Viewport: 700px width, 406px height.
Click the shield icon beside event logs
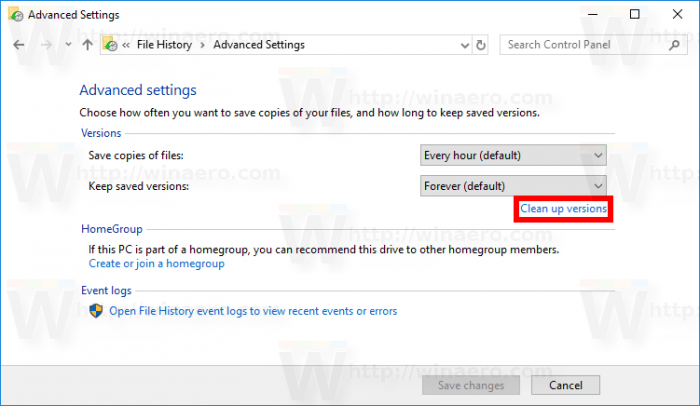point(97,311)
